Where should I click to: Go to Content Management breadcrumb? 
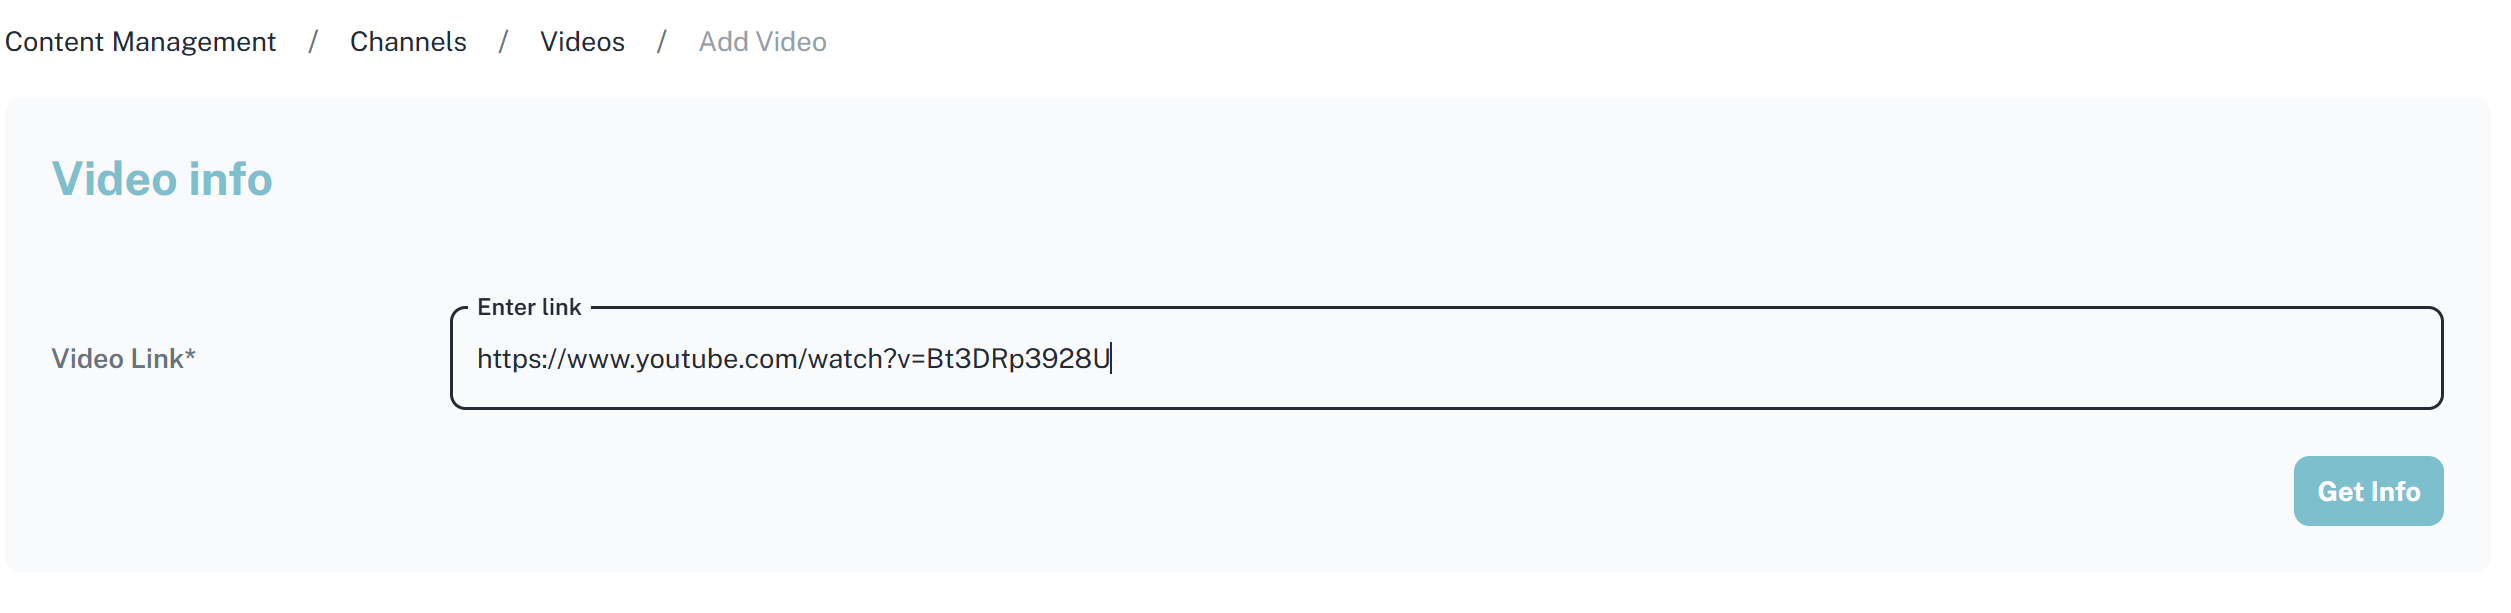pyautogui.click(x=140, y=42)
